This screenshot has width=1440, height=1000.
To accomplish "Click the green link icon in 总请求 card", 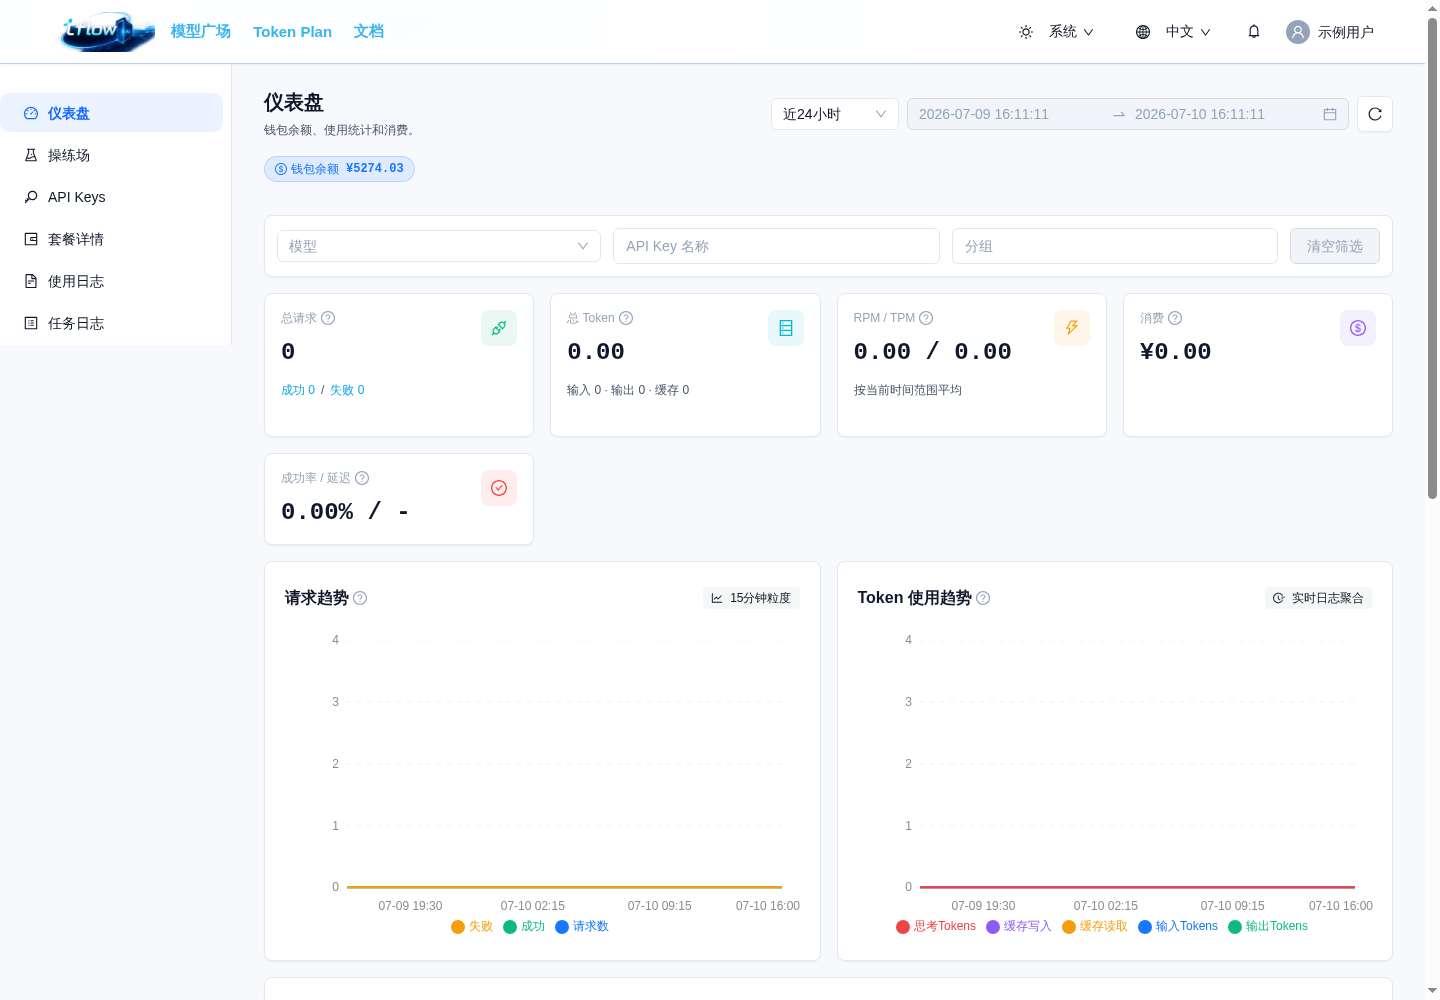I will click(499, 328).
